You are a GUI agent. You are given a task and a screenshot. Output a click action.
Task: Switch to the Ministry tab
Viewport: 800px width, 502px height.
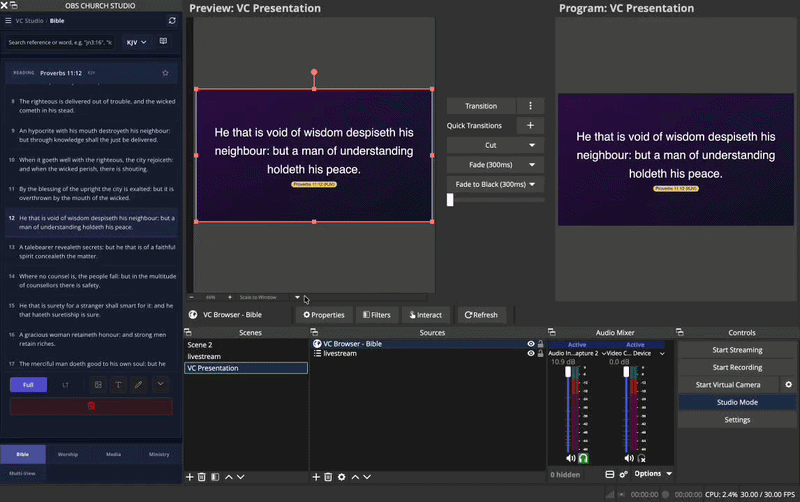(159, 454)
